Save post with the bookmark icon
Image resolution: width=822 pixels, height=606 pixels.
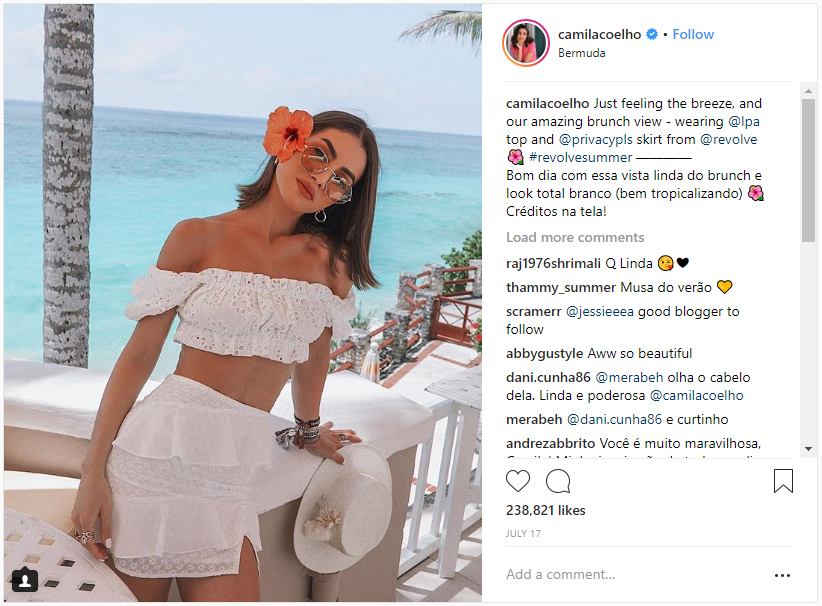coord(783,481)
